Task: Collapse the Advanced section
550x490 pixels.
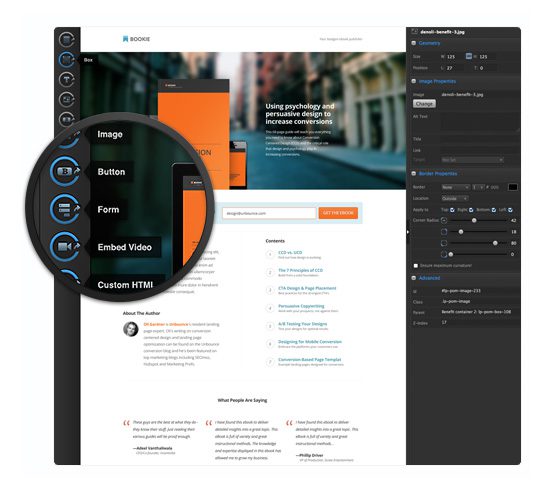Action: [414, 278]
